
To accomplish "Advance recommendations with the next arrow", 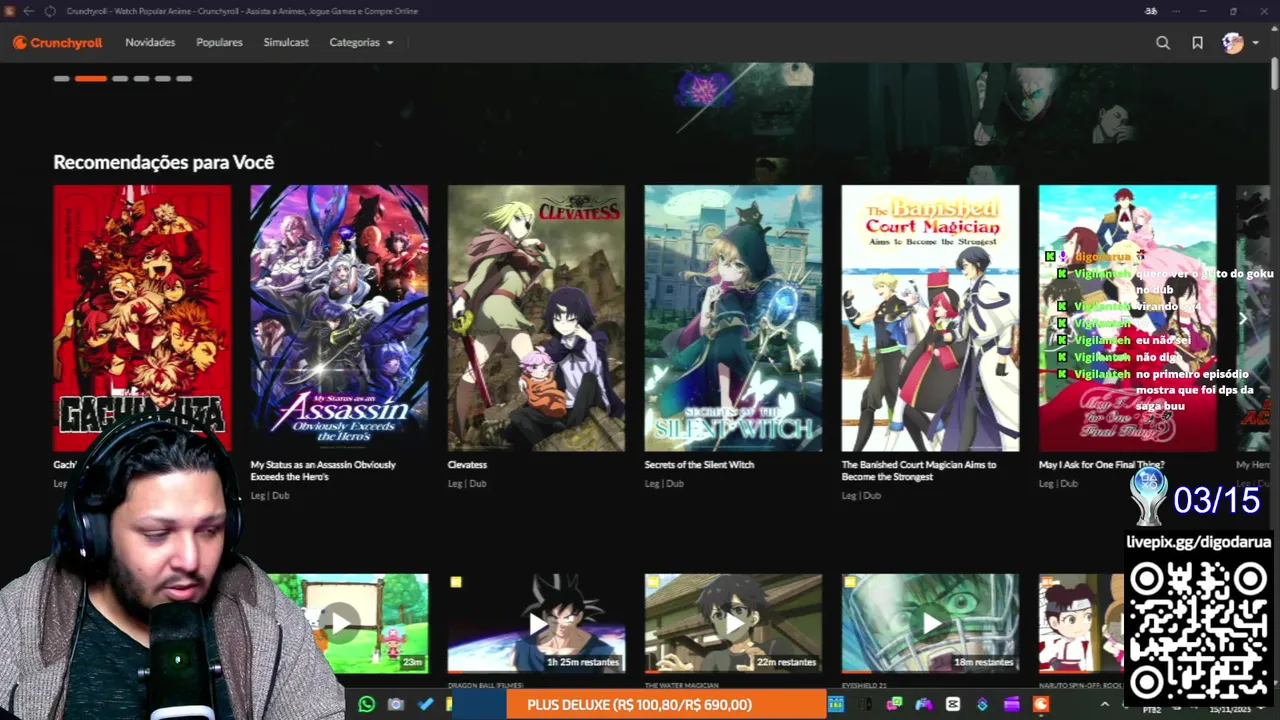I will tap(1243, 318).
